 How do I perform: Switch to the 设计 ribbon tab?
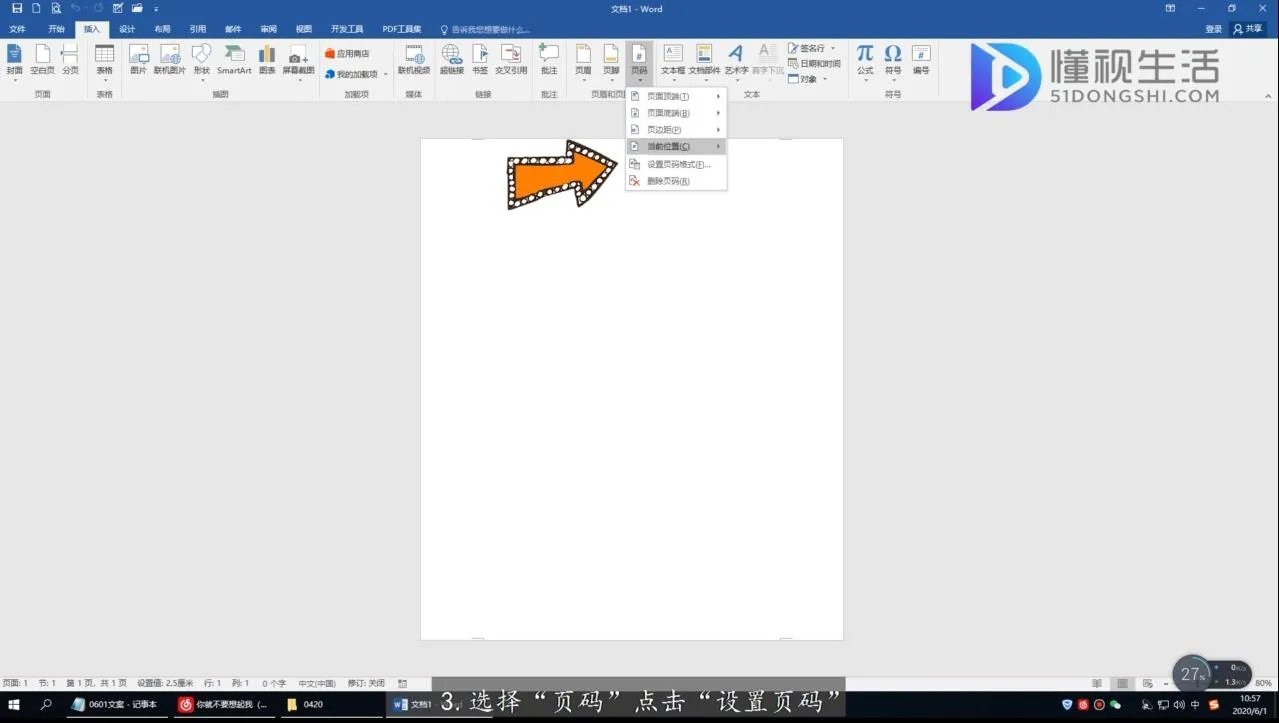point(127,29)
